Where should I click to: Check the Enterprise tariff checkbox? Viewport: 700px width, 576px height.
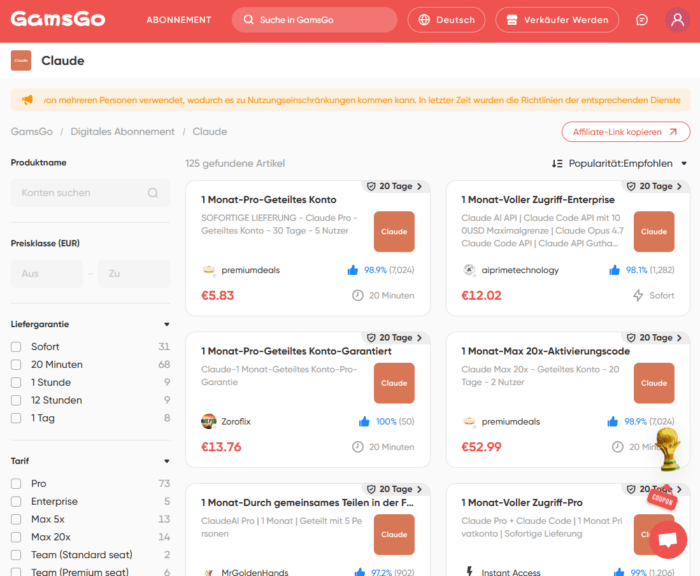pyautogui.click(x=16, y=501)
